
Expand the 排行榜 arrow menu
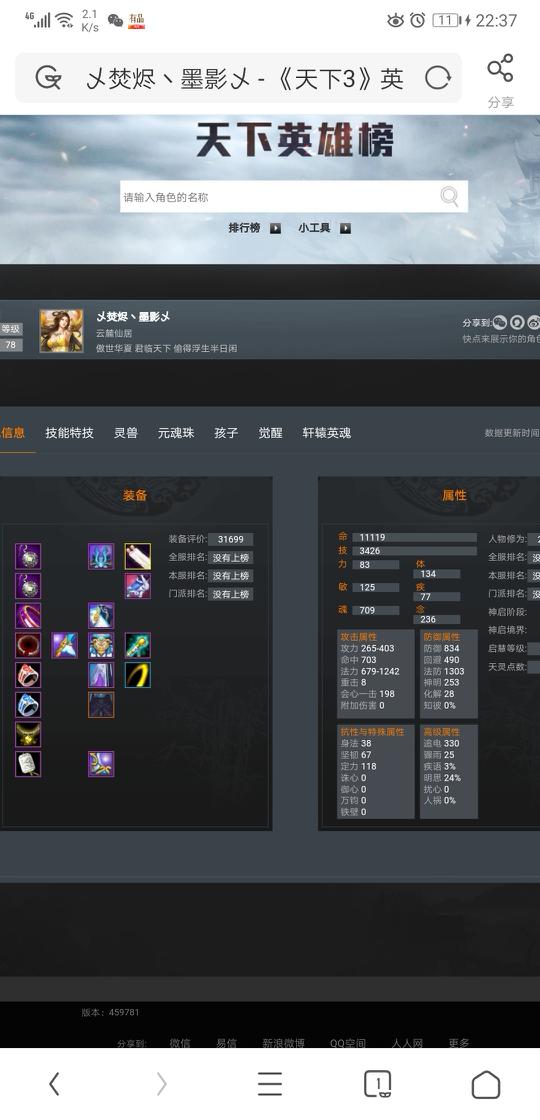[276, 229]
